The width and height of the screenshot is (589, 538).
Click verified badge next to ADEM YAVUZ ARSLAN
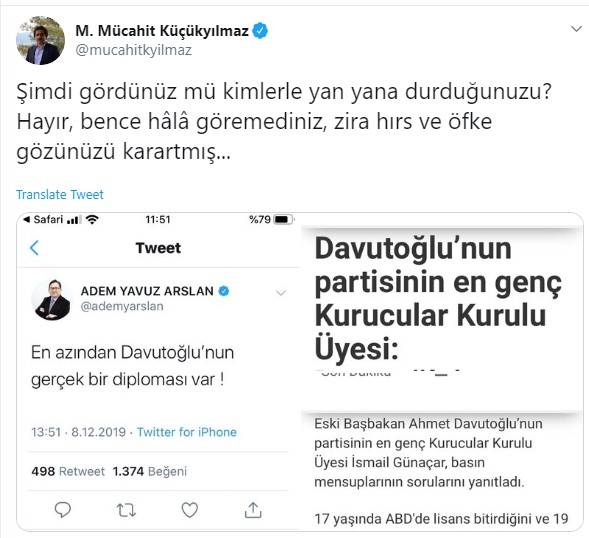pyautogui.click(x=224, y=291)
